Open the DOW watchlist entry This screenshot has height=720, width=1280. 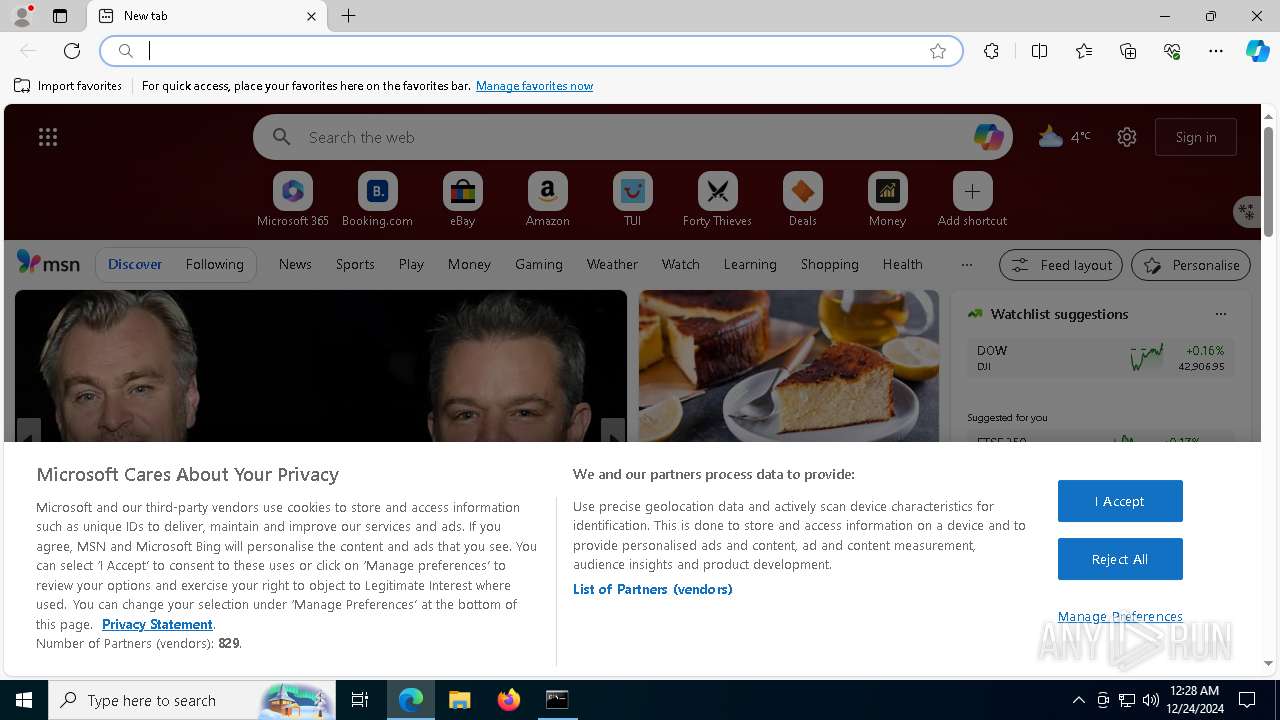pos(1100,358)
